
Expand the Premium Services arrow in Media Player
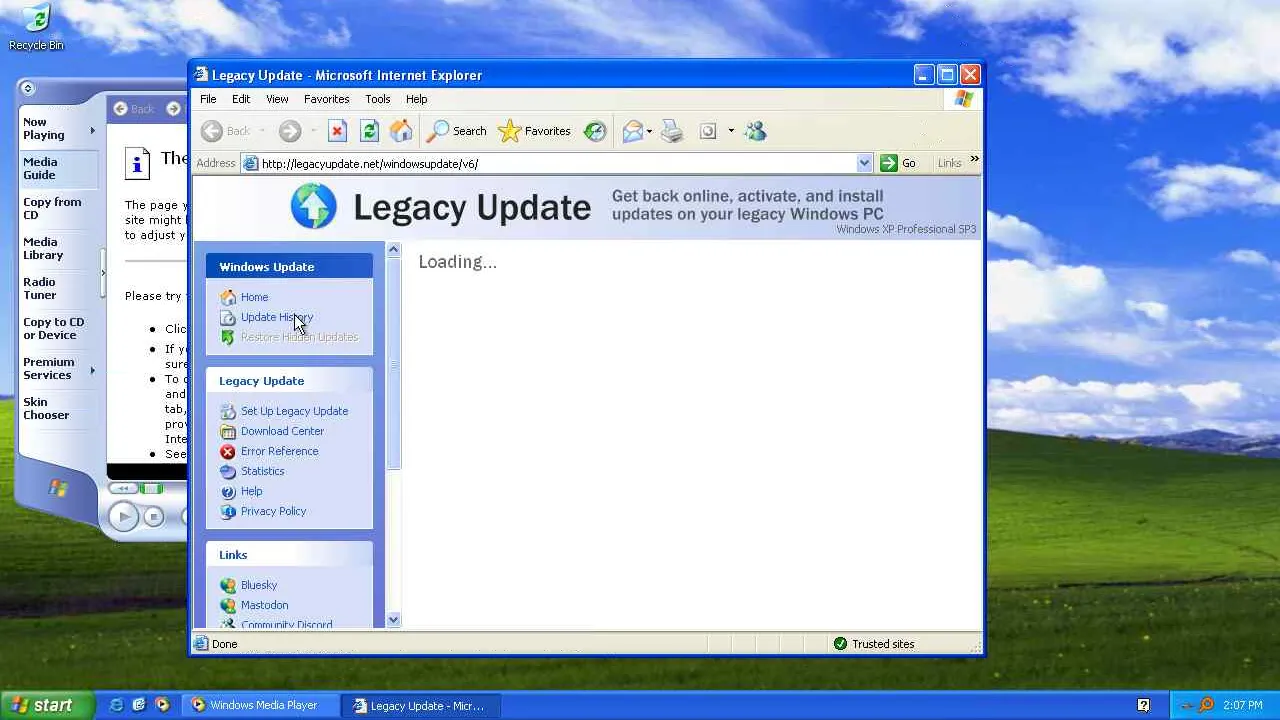point(93,370)
